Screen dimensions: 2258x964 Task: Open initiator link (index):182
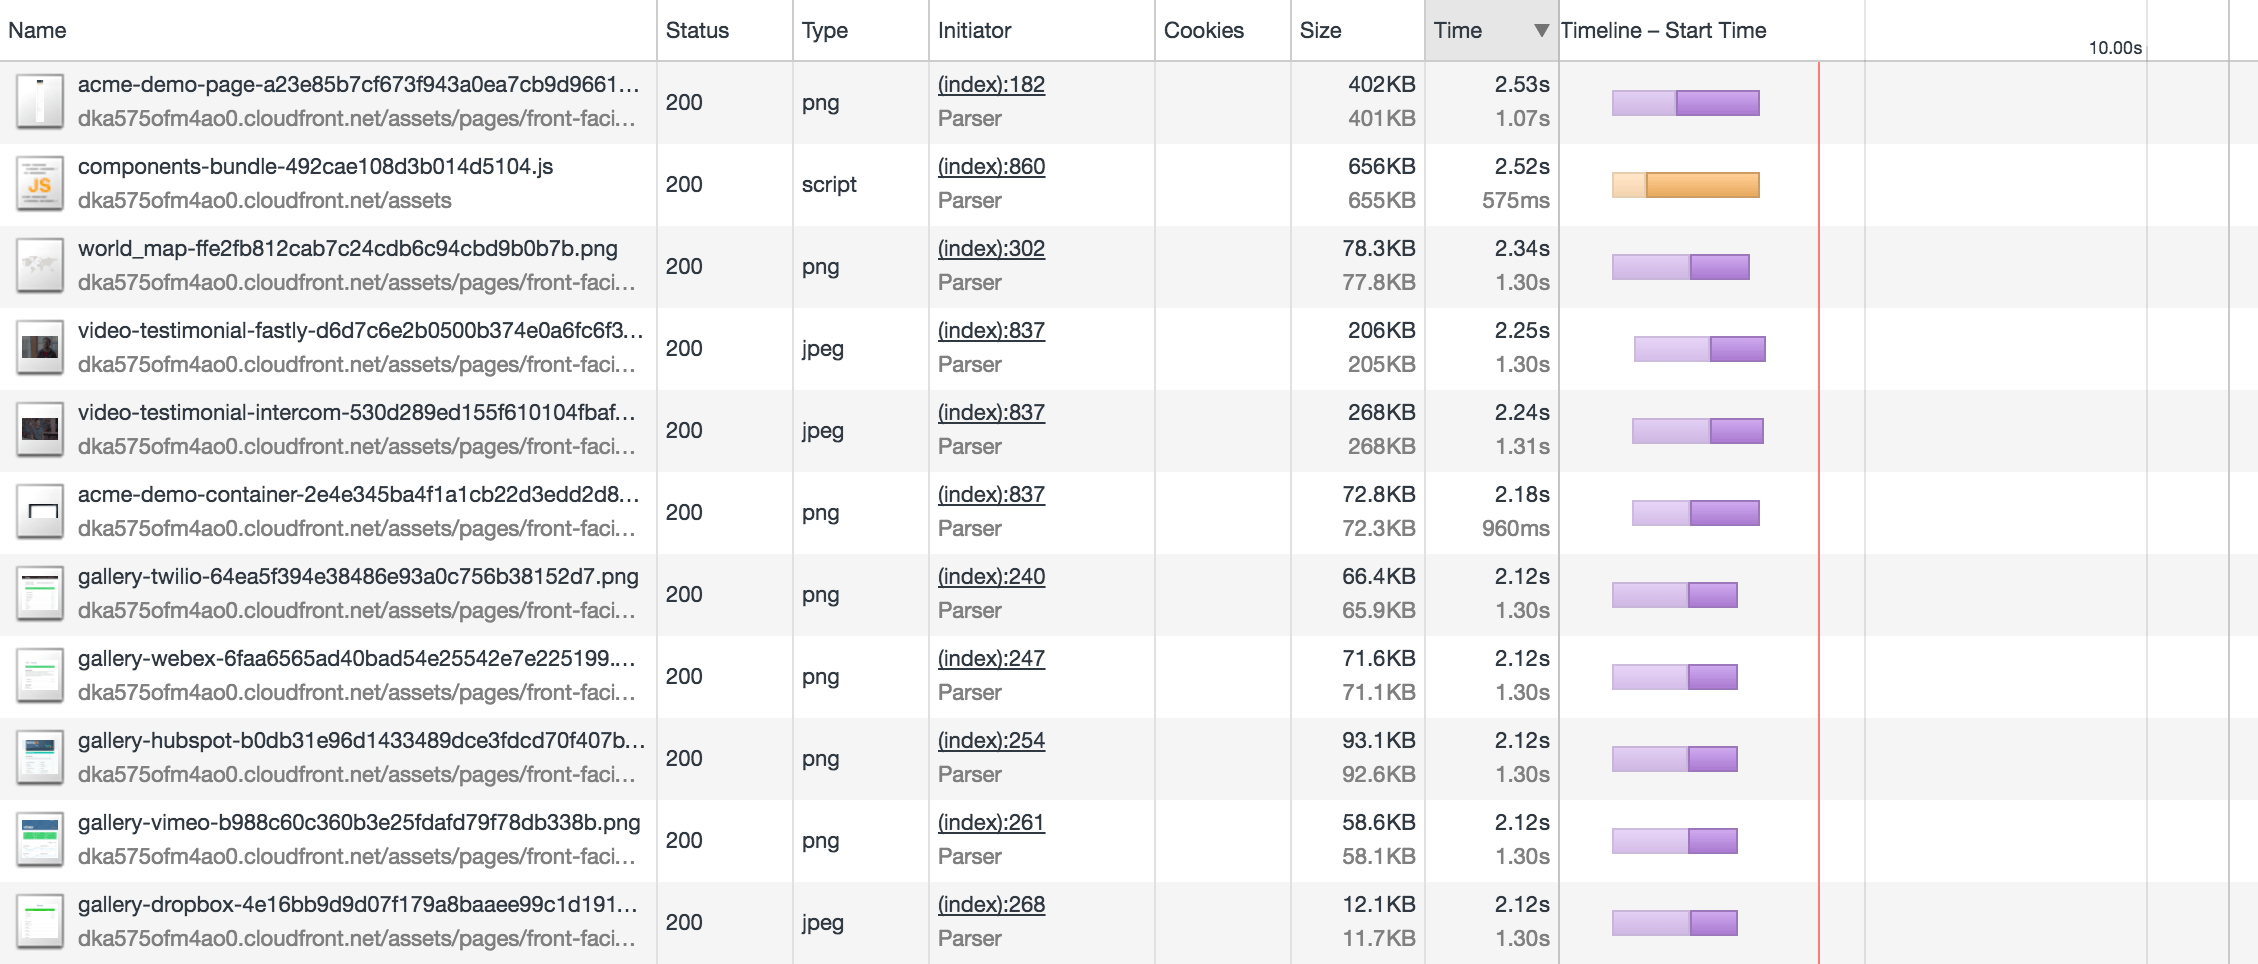[x=991, y=85]
